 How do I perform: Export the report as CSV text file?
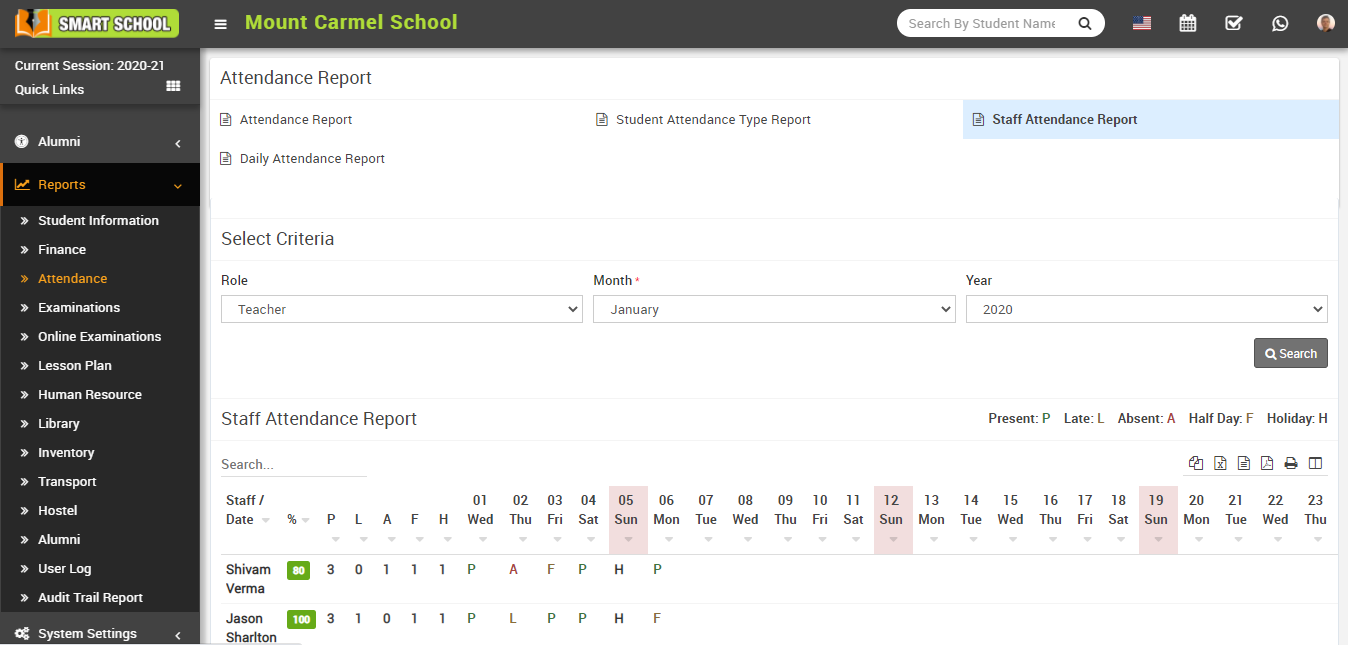pyautogui.click(x=1243, y=463)
